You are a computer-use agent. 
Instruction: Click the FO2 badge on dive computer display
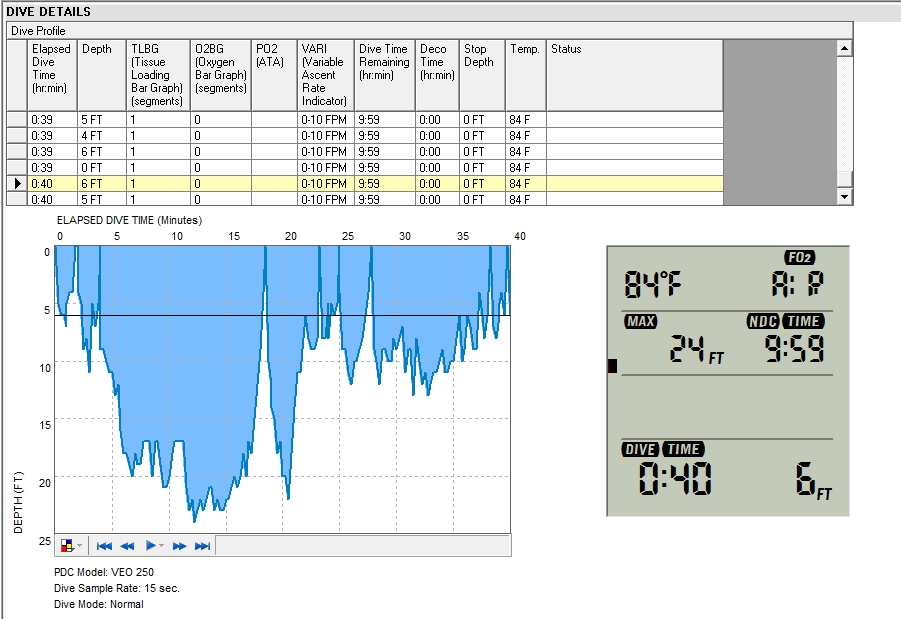point(800,257)
